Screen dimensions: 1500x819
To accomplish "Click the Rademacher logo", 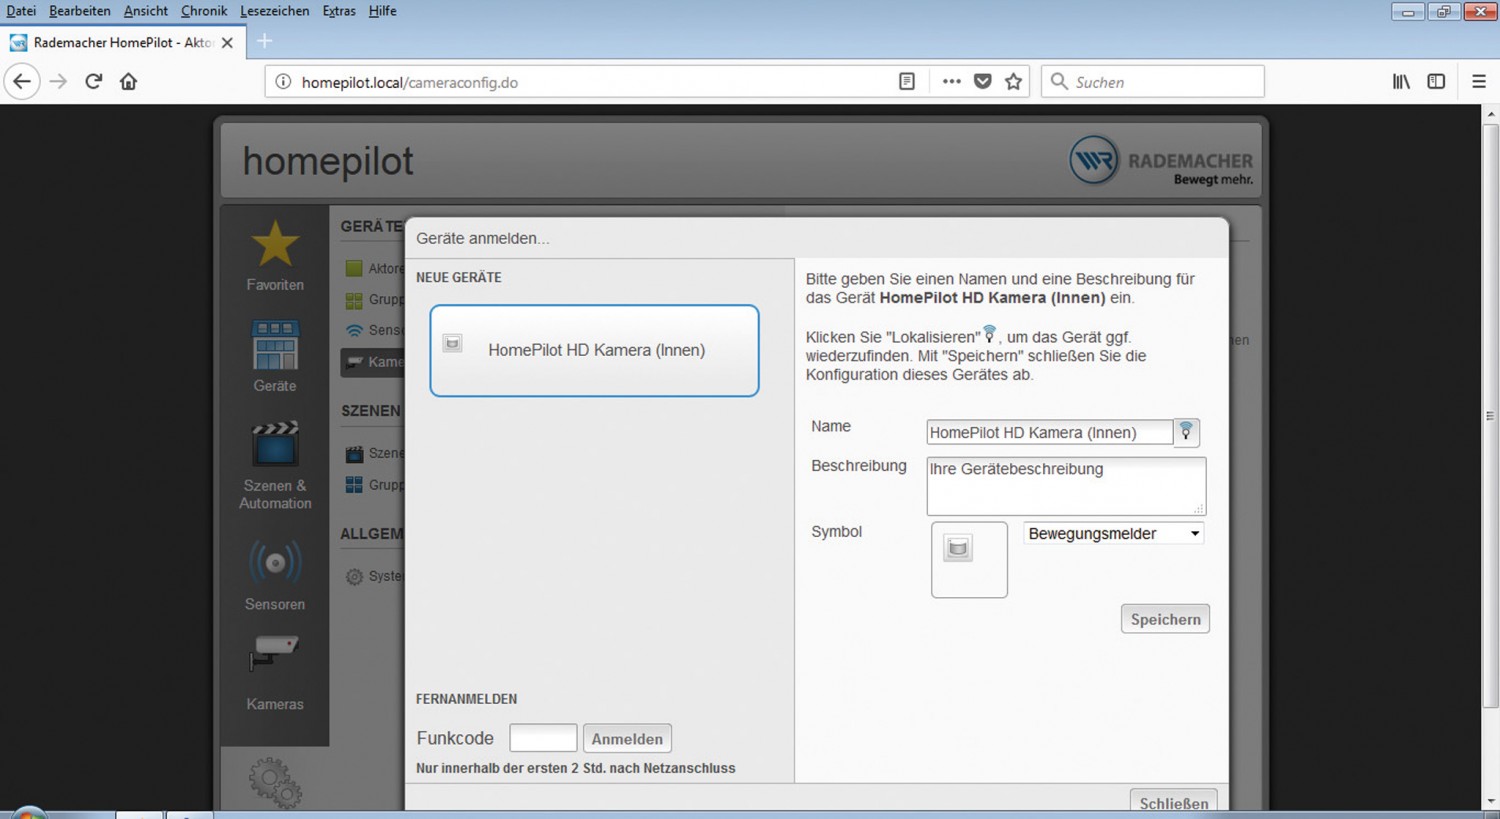I will (x=1160, y=160).
